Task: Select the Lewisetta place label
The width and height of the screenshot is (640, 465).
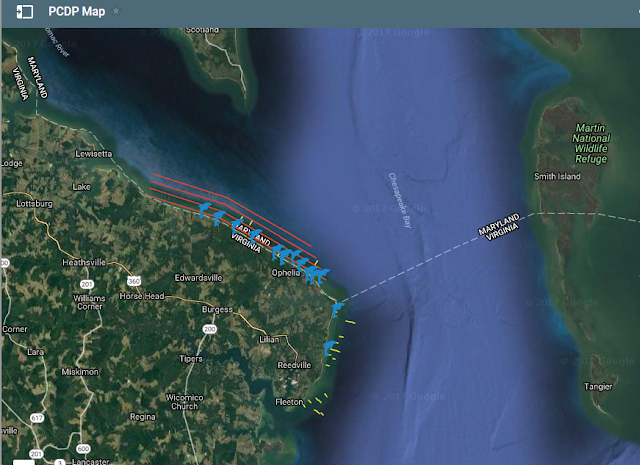Action: tap(93, 154)
